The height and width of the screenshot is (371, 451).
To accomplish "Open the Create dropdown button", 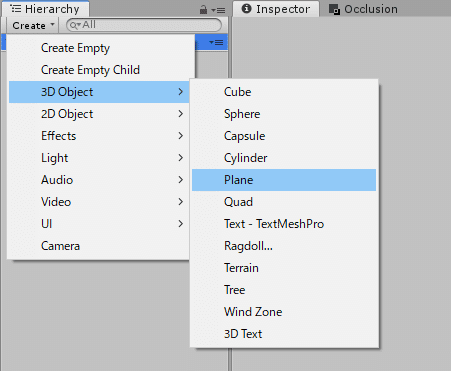I will pos(33,25).
